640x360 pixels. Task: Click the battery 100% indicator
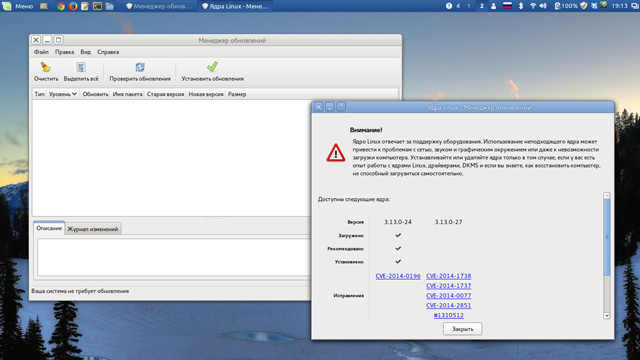pyautogui.click(x=566, y=6)
